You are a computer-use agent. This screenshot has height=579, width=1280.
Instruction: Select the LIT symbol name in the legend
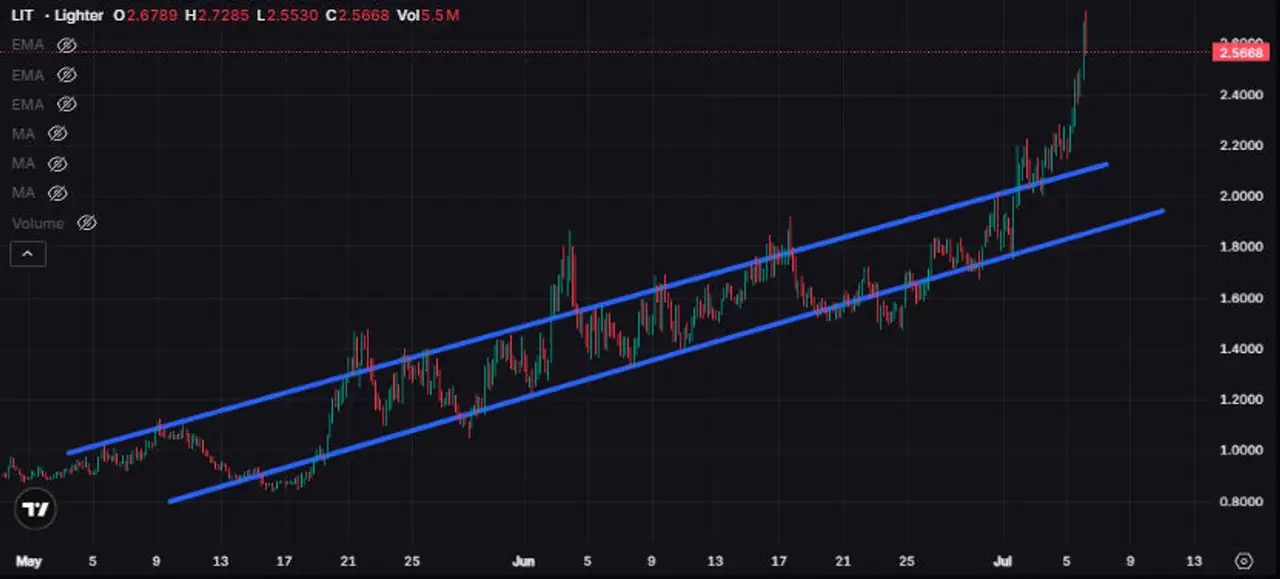[x=23, y=16]
